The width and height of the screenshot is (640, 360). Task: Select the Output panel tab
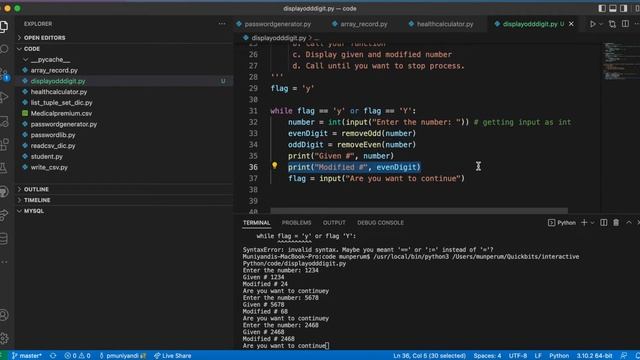(334, 223)
